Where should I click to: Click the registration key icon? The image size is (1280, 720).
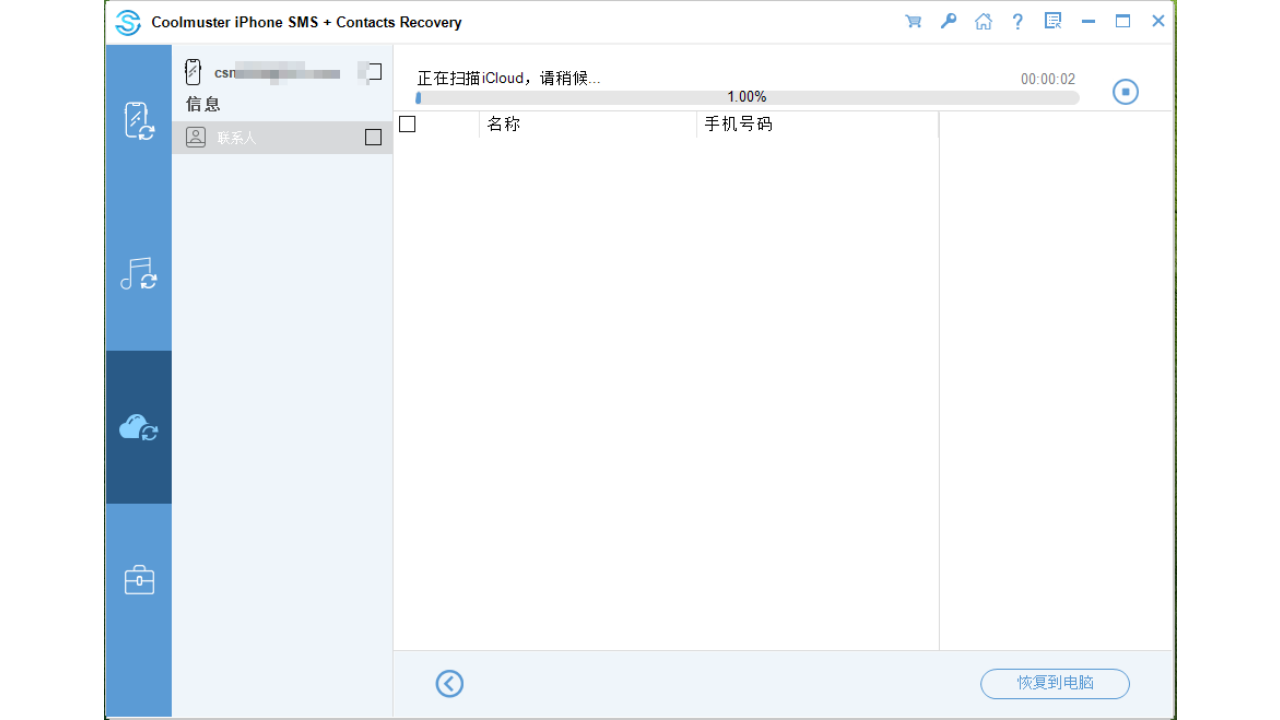click(948, 20)
